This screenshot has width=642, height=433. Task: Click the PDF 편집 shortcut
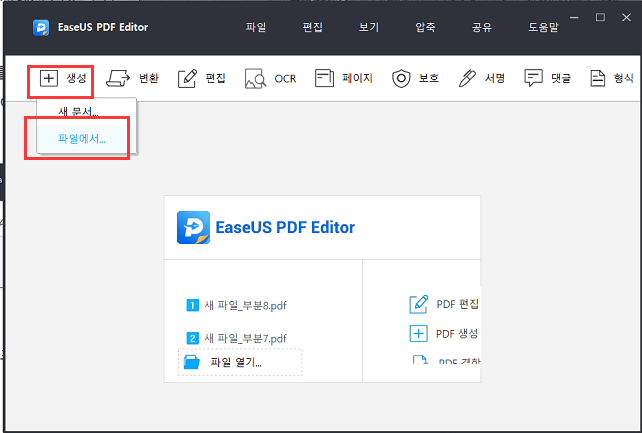pos(445,304)
